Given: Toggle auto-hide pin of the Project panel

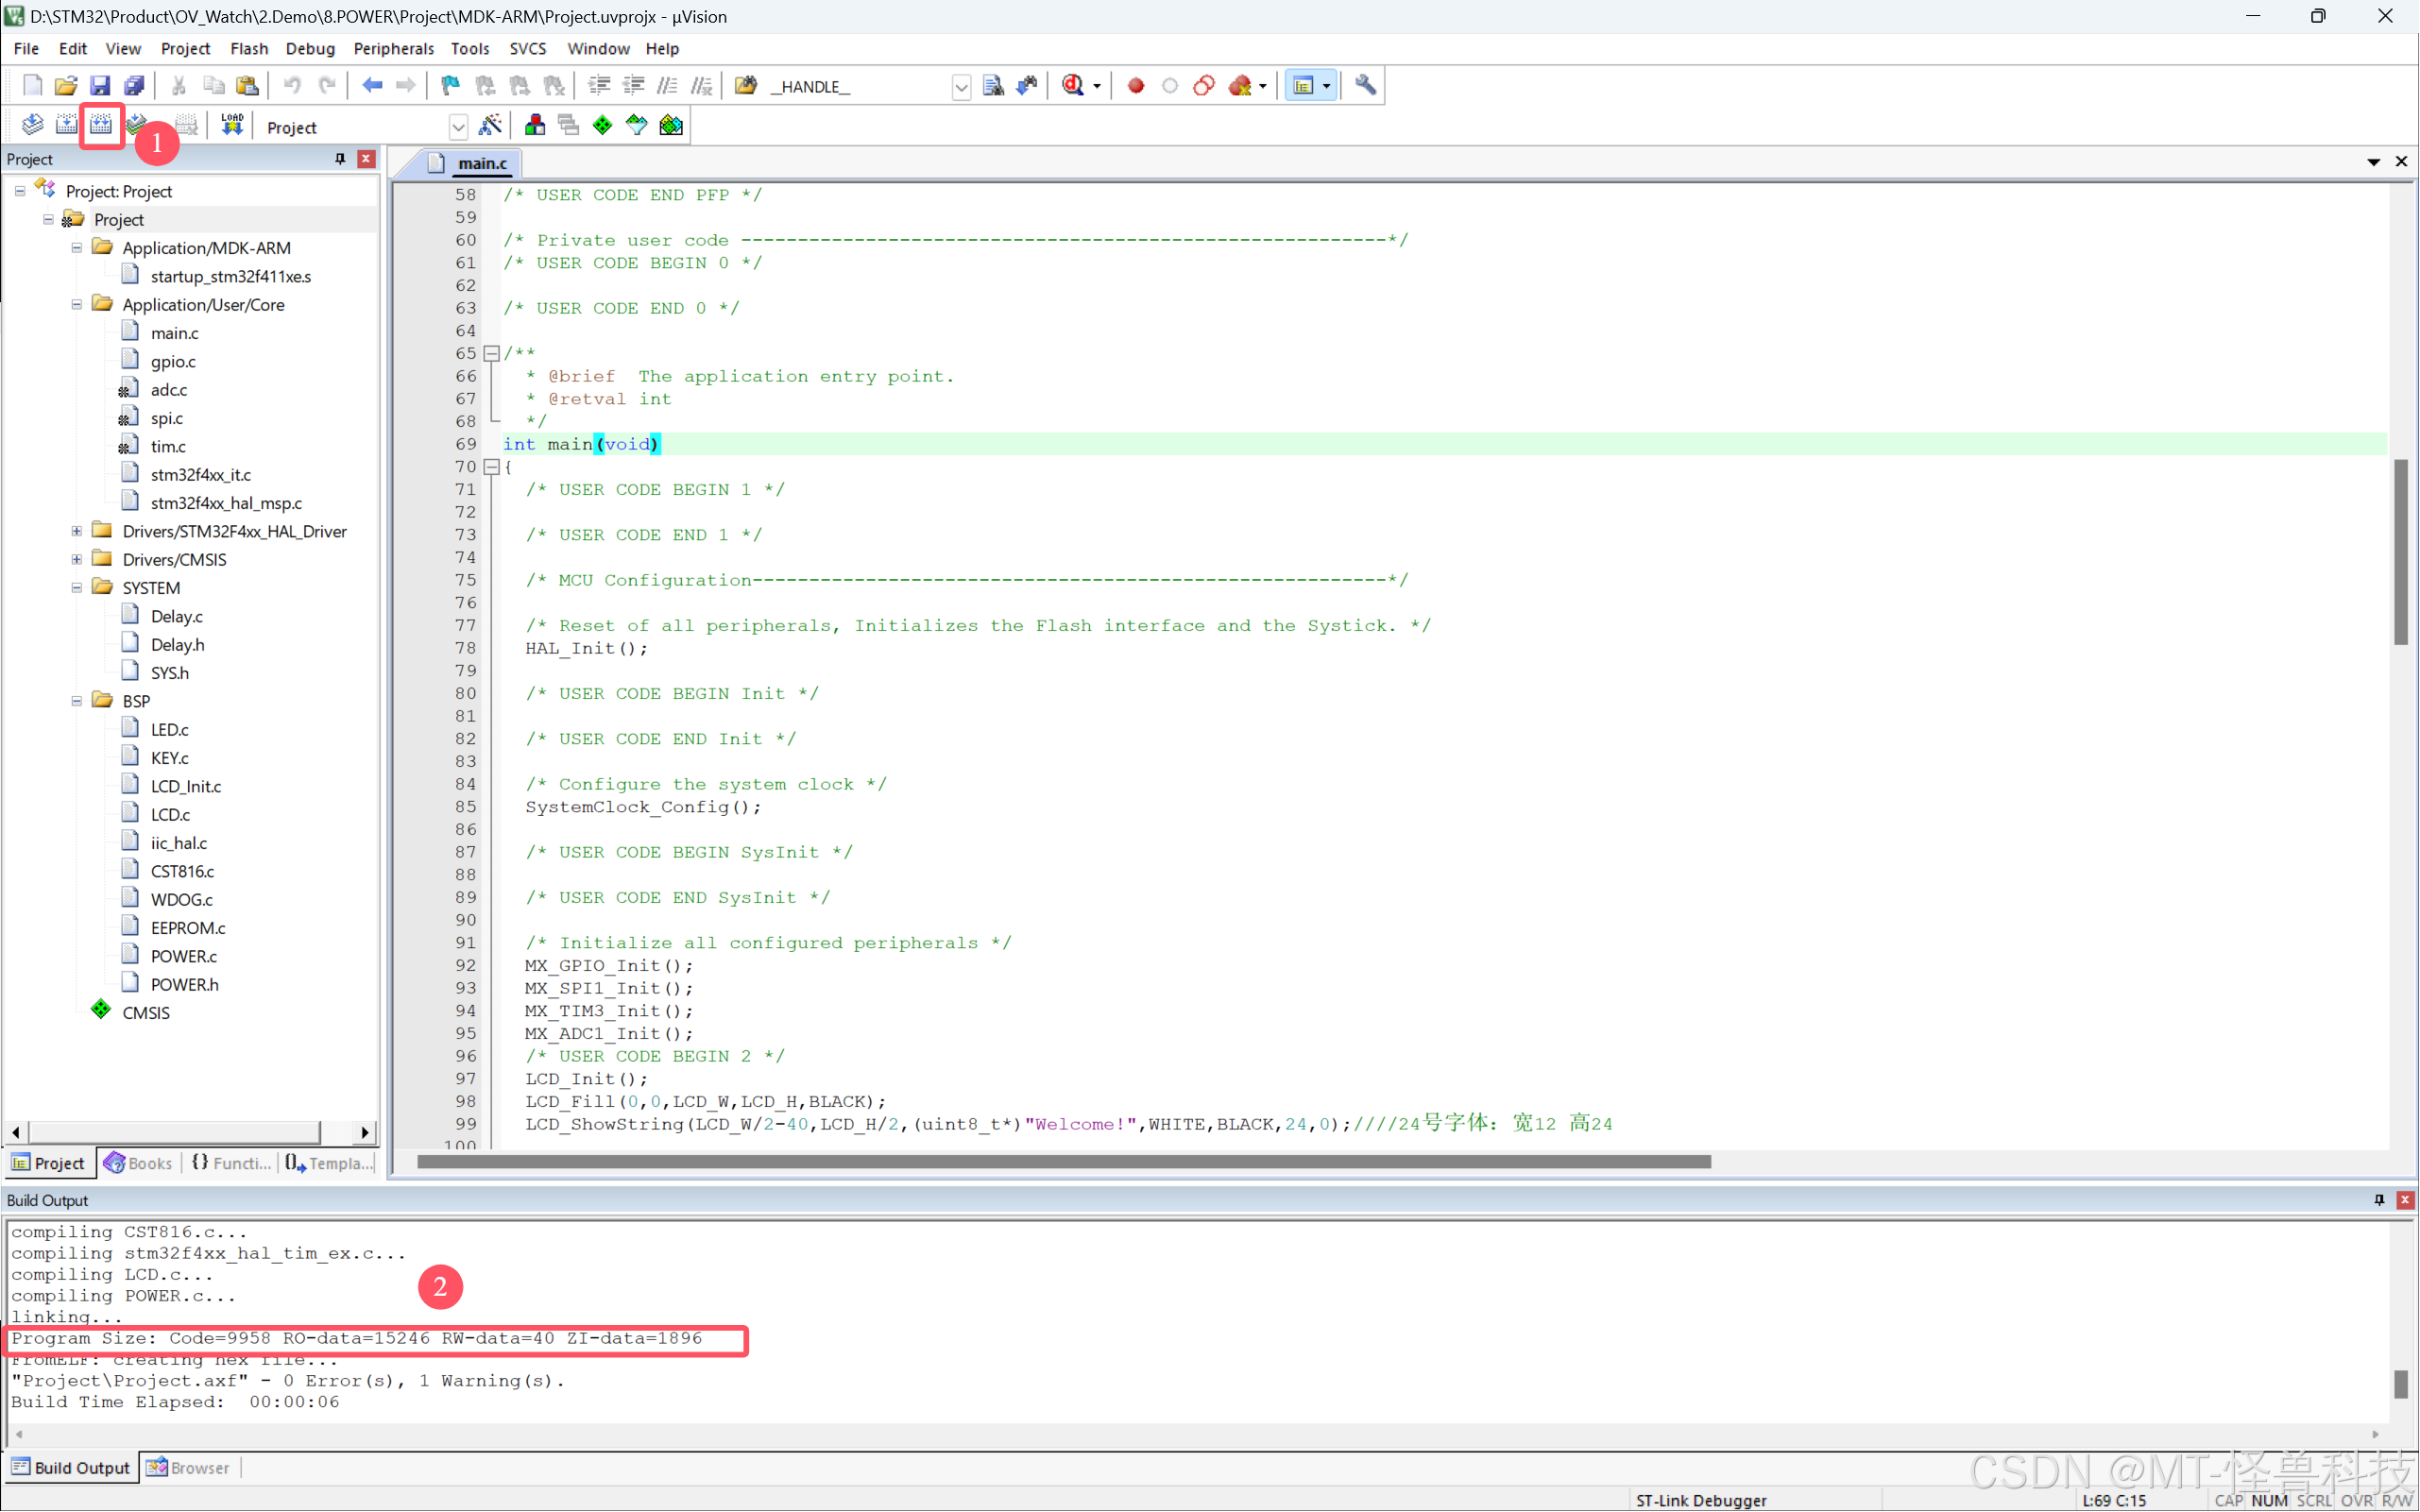Looking at the screenshot, I should 340,159.
